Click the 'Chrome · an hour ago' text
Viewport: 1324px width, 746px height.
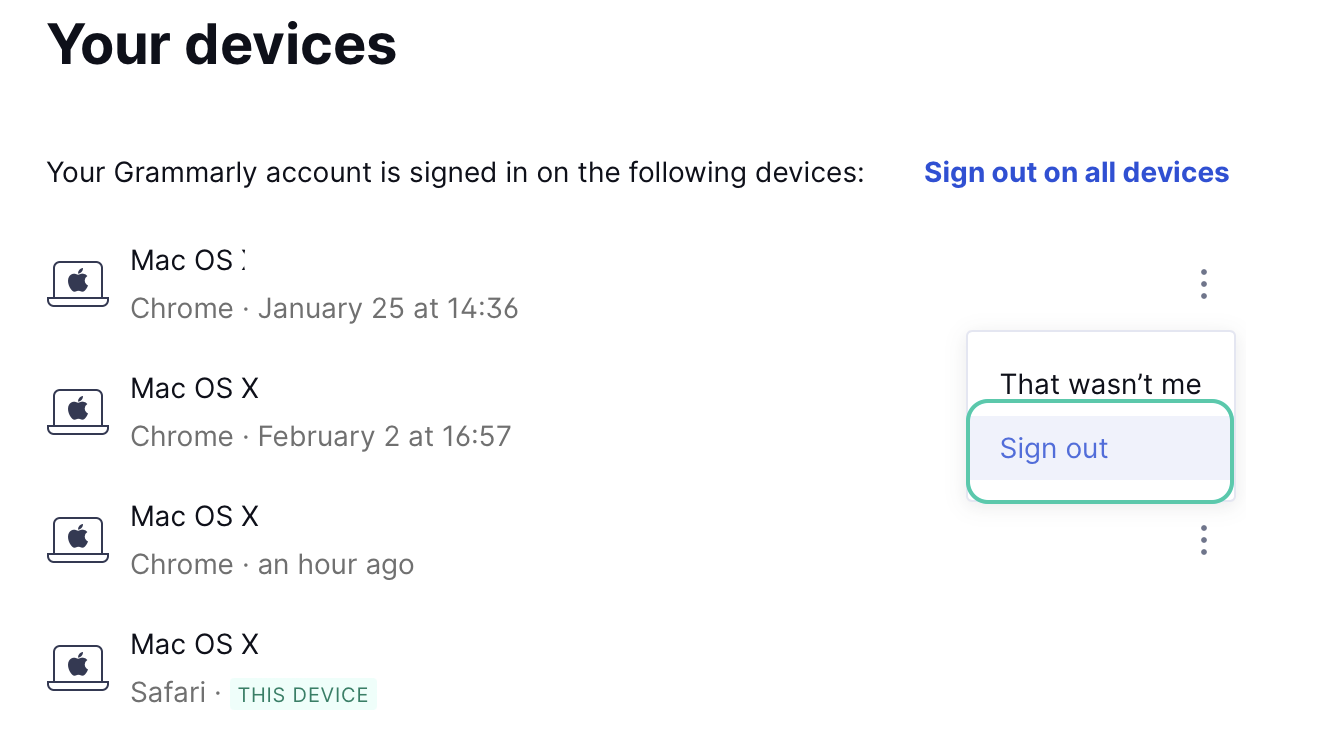click(x=272, y=564)
